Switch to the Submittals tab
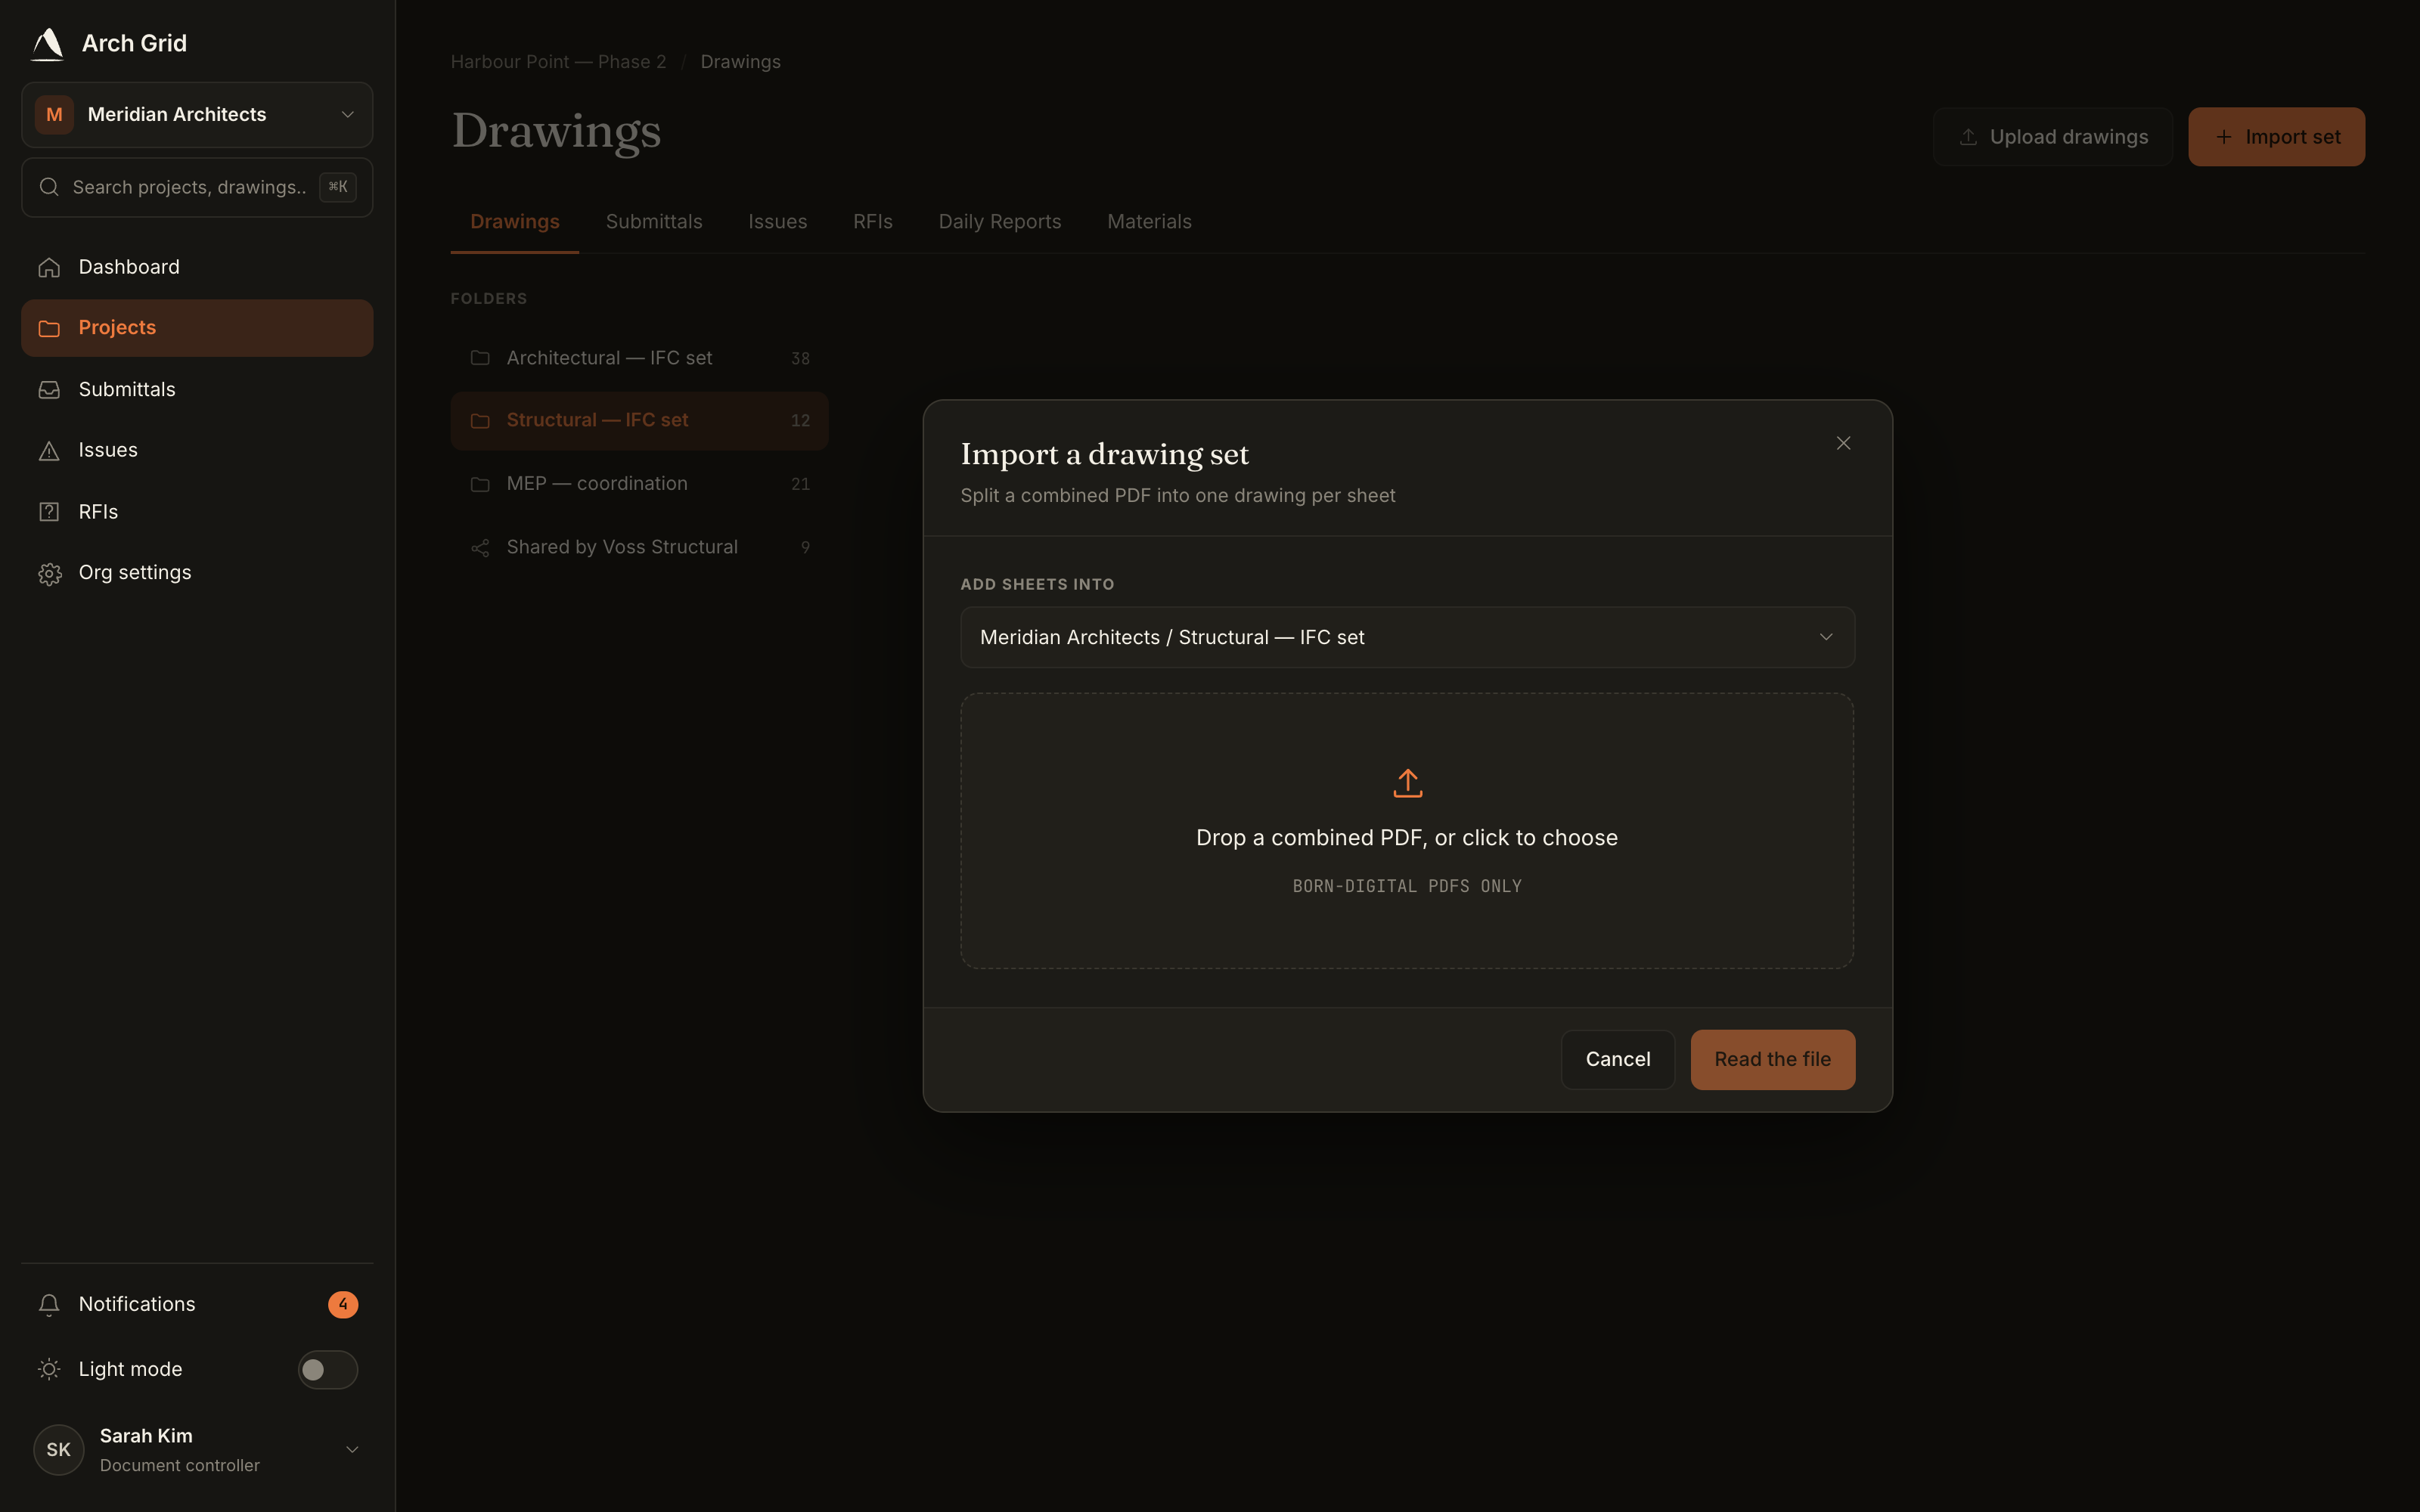 (x=654, y=222)
